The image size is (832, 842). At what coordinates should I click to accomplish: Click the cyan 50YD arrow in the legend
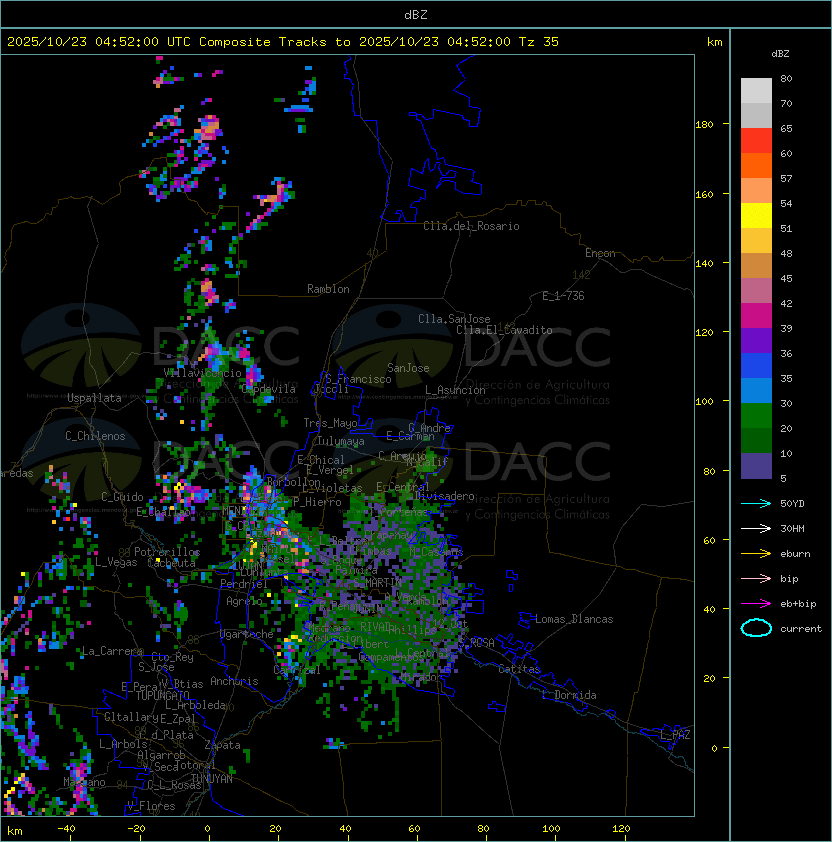756,504
